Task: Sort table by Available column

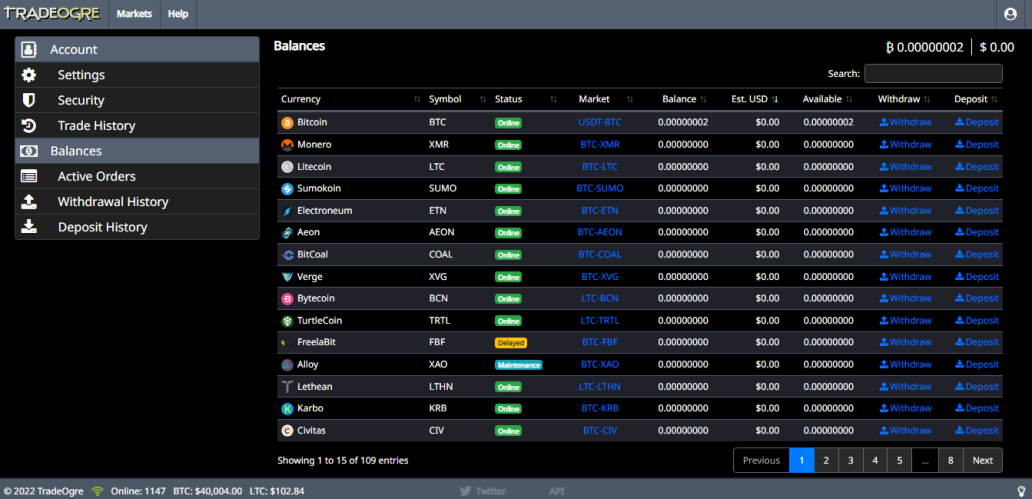Action: pos(822,99)
